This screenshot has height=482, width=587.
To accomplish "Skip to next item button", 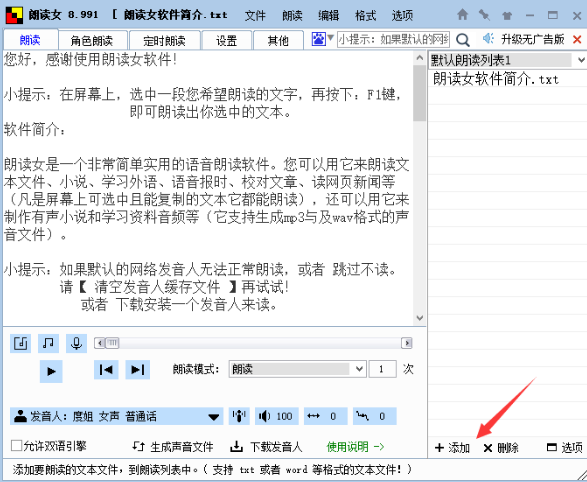I will 137,370.
